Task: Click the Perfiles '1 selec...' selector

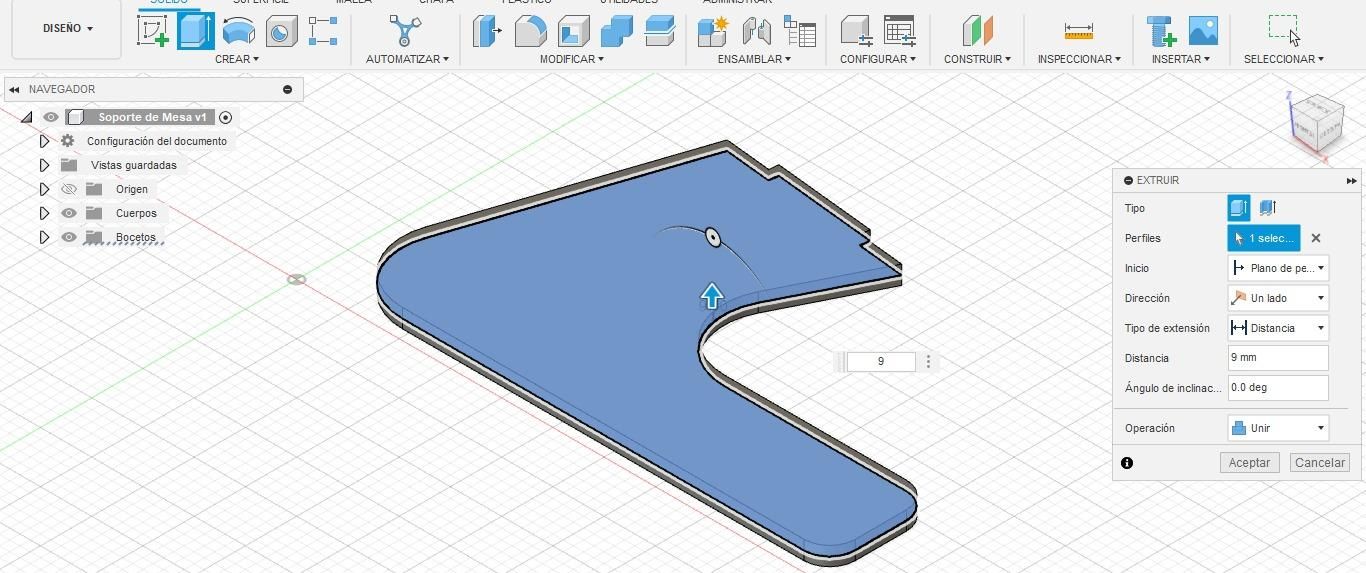Action: point(1264,238)
